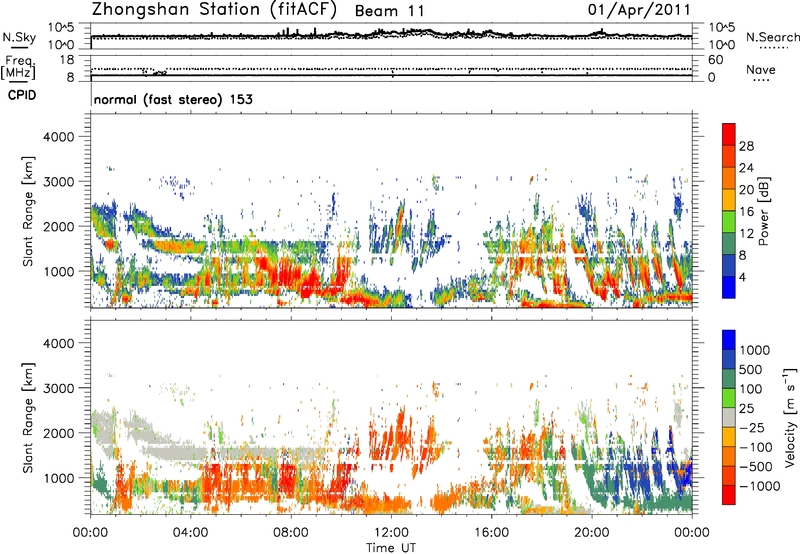Click the '1000' velocity colorbar tick label
The height and width of the screenshot is (554, 800).
(755, 350)
